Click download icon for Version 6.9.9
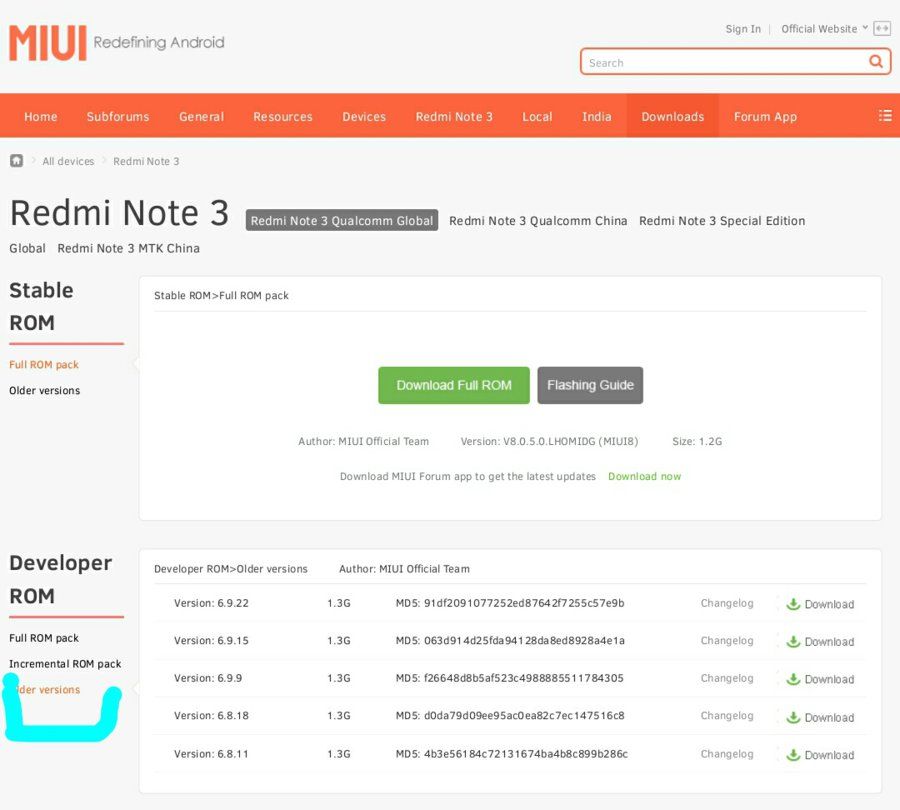 click(793, 679)
